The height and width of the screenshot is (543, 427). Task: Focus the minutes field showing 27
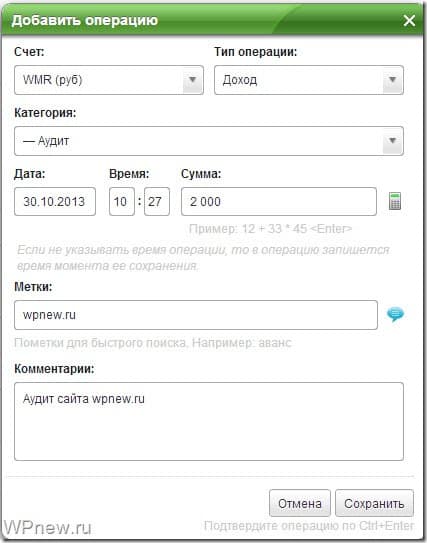pos(157,202)
